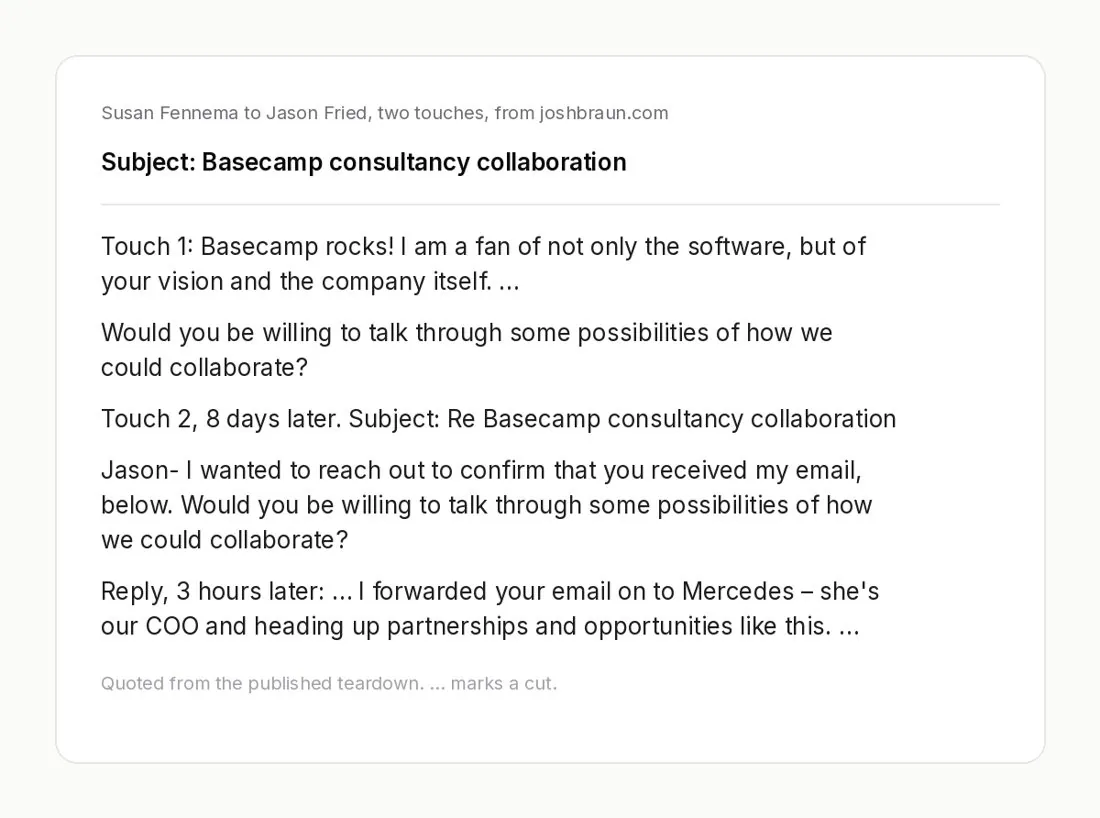Click the name Susan Fennema in the header
Viewport: 1100px width, 818px height.
coord(170,113)
